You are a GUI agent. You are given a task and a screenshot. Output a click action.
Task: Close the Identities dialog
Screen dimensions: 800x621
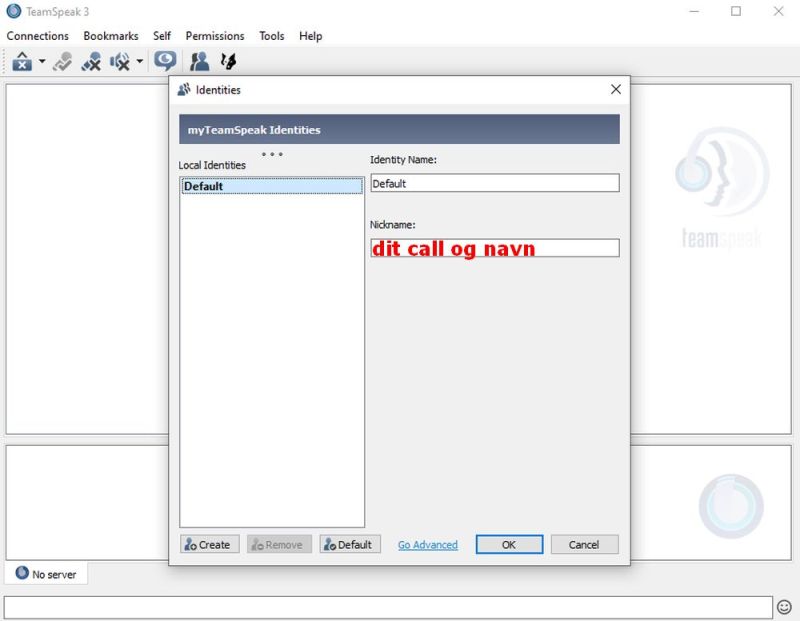tap(616, 90)
